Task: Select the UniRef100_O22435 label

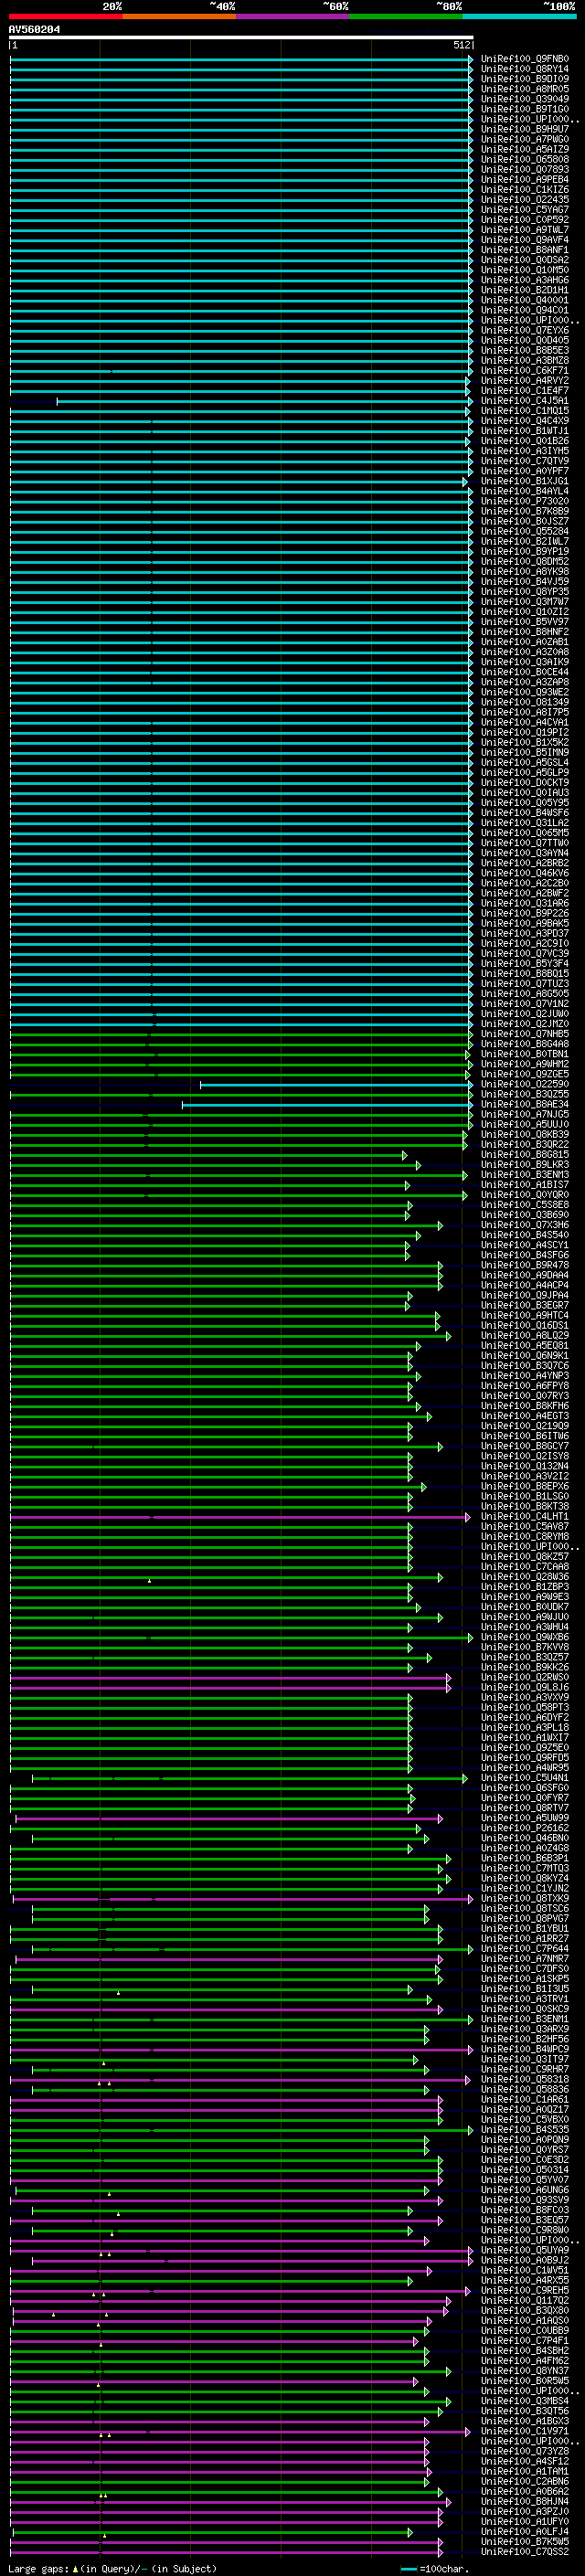Action: [524, 200]
